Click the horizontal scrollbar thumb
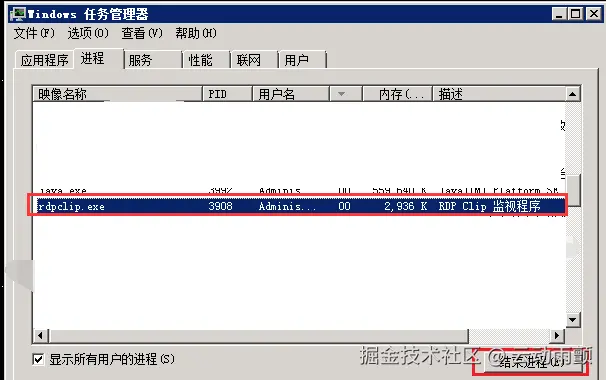Viewport: 606px width, 380px height. click(258, 336)
